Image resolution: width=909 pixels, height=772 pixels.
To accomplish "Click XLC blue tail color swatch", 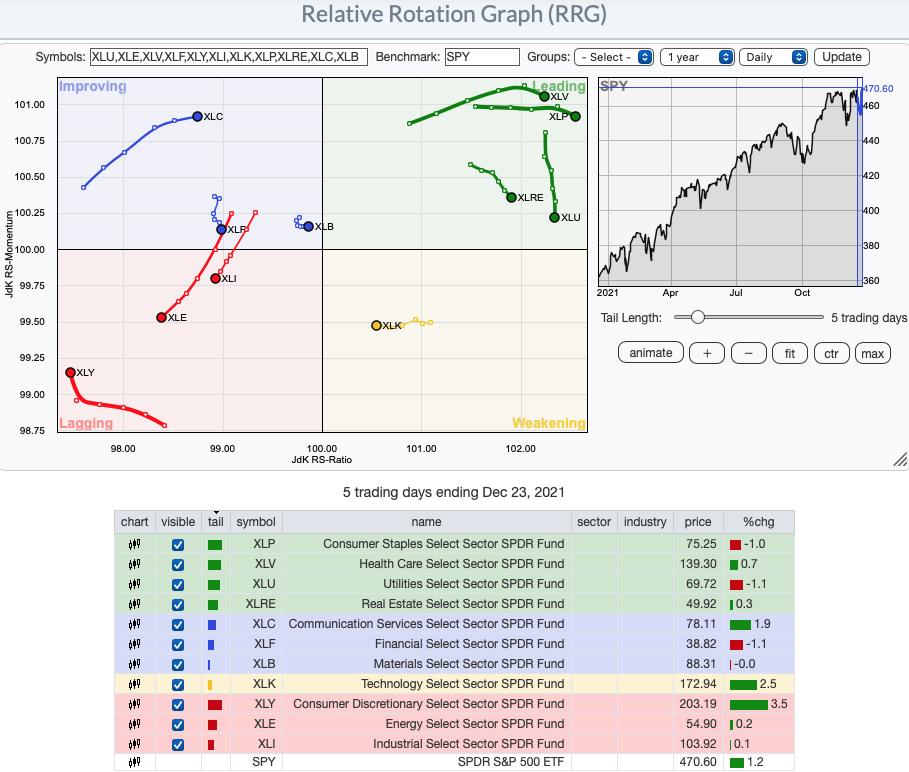I will pos(212,625).
